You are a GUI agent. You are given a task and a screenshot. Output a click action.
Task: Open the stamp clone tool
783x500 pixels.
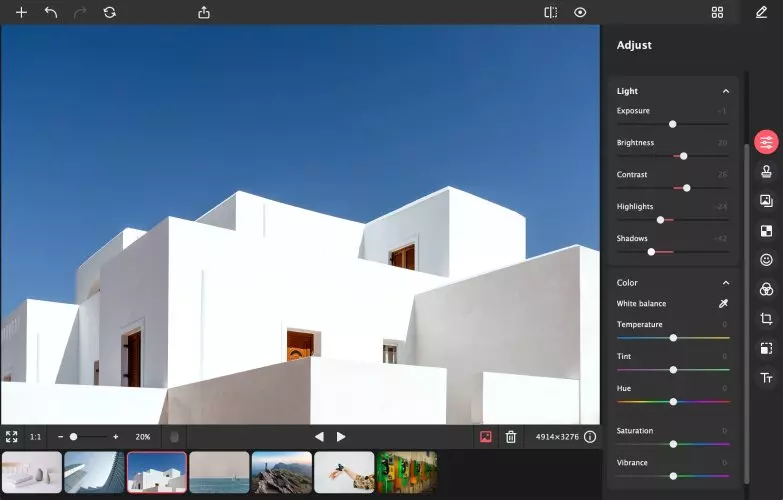coord(766,172)
